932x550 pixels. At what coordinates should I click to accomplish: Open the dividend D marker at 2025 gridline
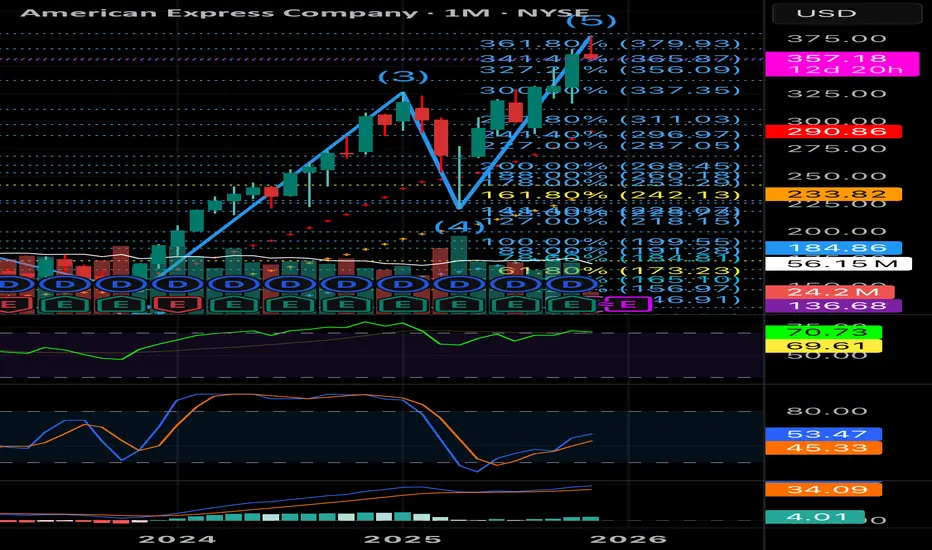[402, 284]
